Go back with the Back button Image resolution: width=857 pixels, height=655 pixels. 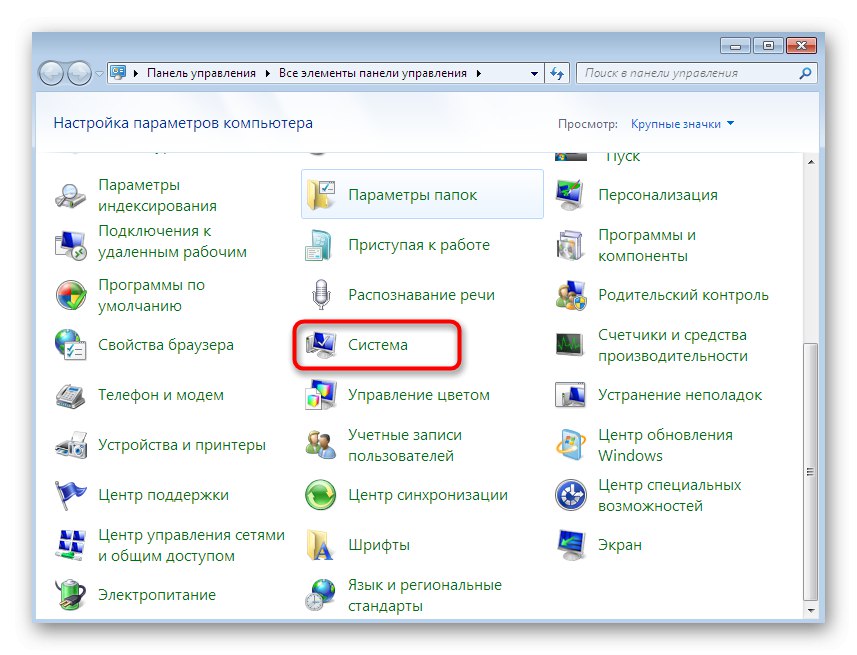tap(52, 73)
